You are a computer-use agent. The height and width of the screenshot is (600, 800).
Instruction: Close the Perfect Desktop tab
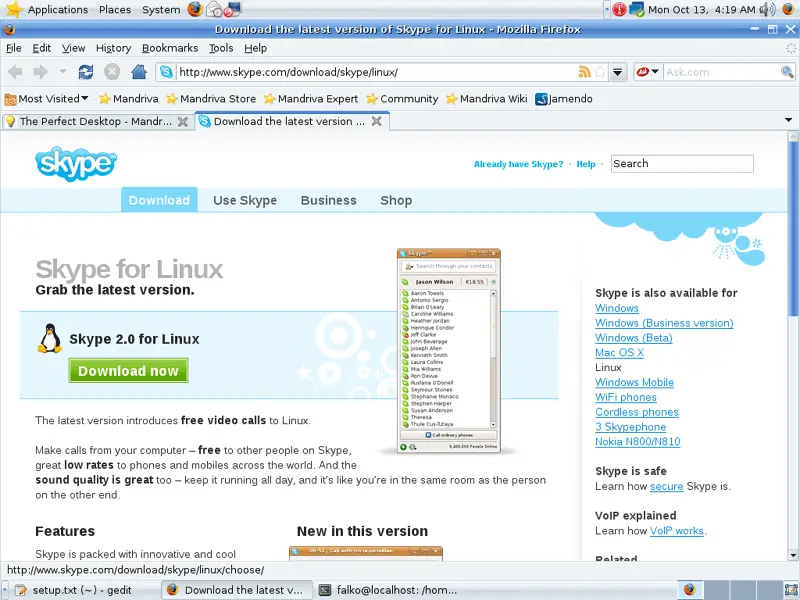[x=182, y=121]
